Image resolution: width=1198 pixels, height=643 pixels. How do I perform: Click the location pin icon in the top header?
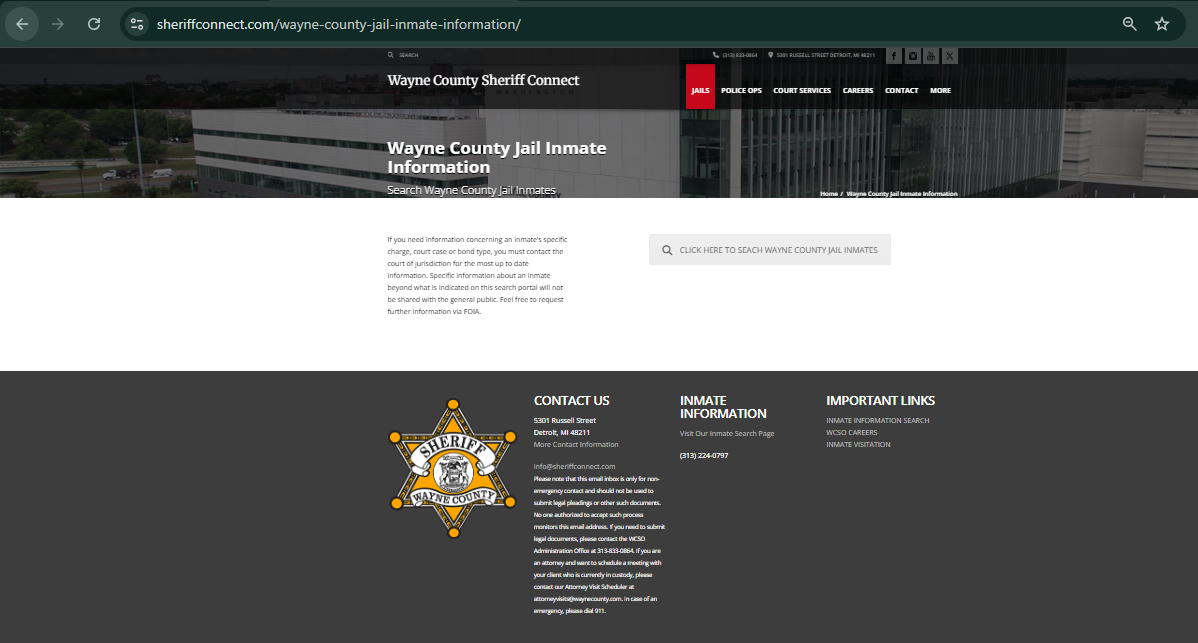tap(771, 55)
